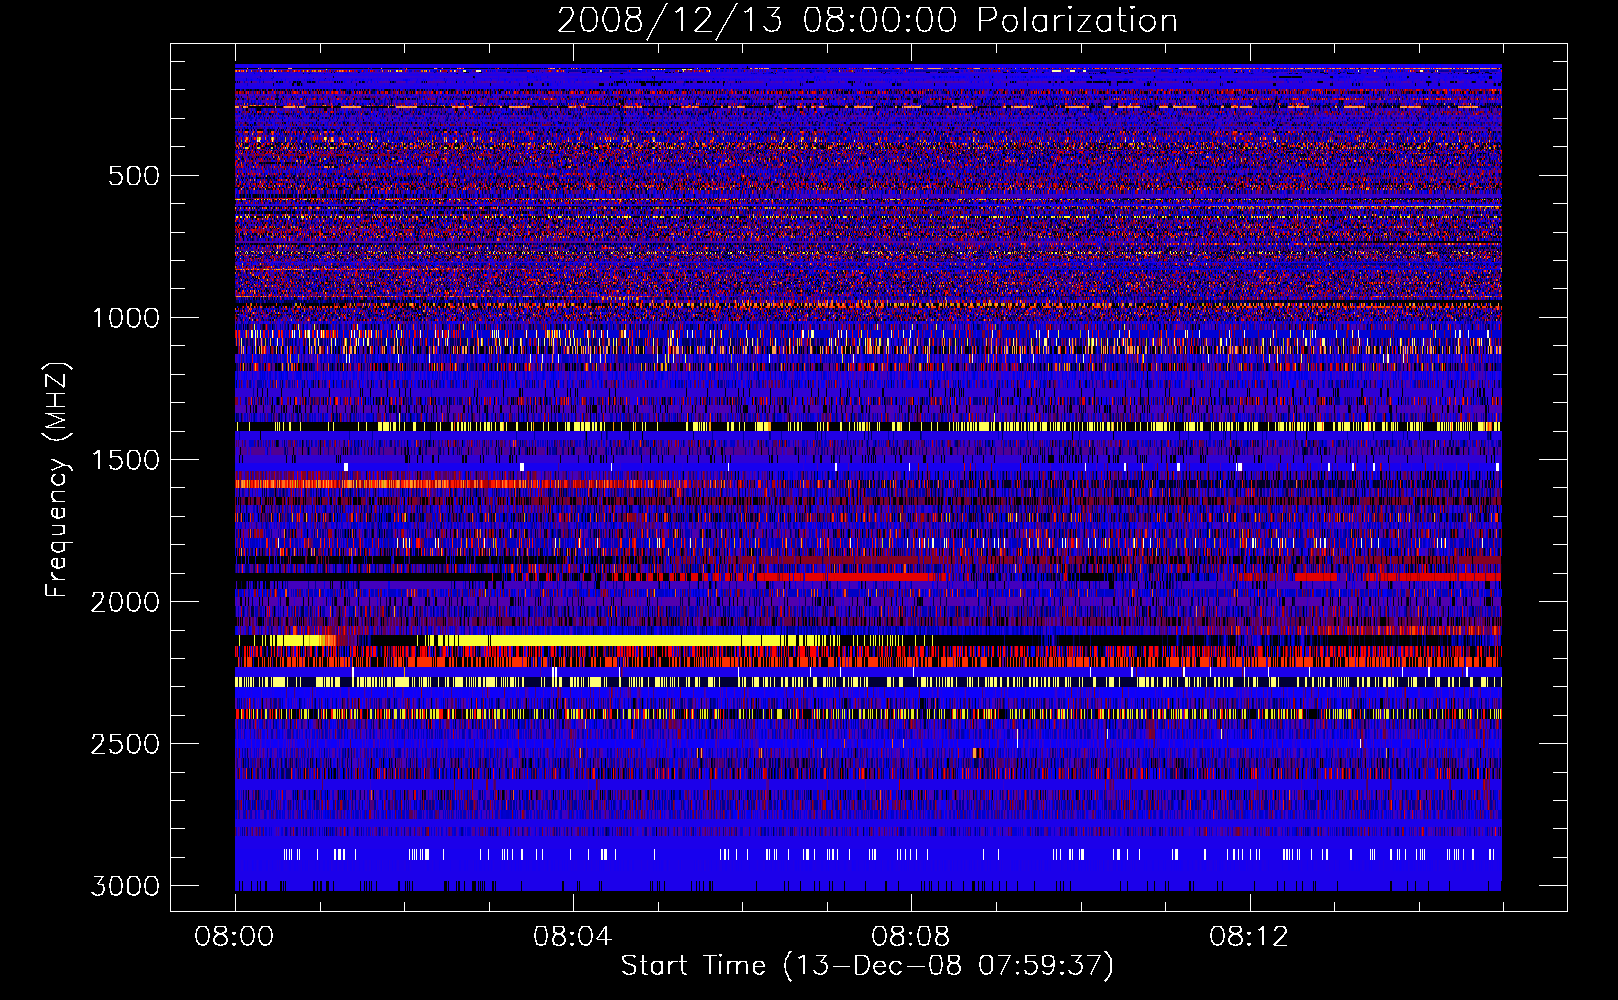Click the 500 frequency tick label
Viewport: 1618px width, 1000px height.
click(x=133, y=176)
